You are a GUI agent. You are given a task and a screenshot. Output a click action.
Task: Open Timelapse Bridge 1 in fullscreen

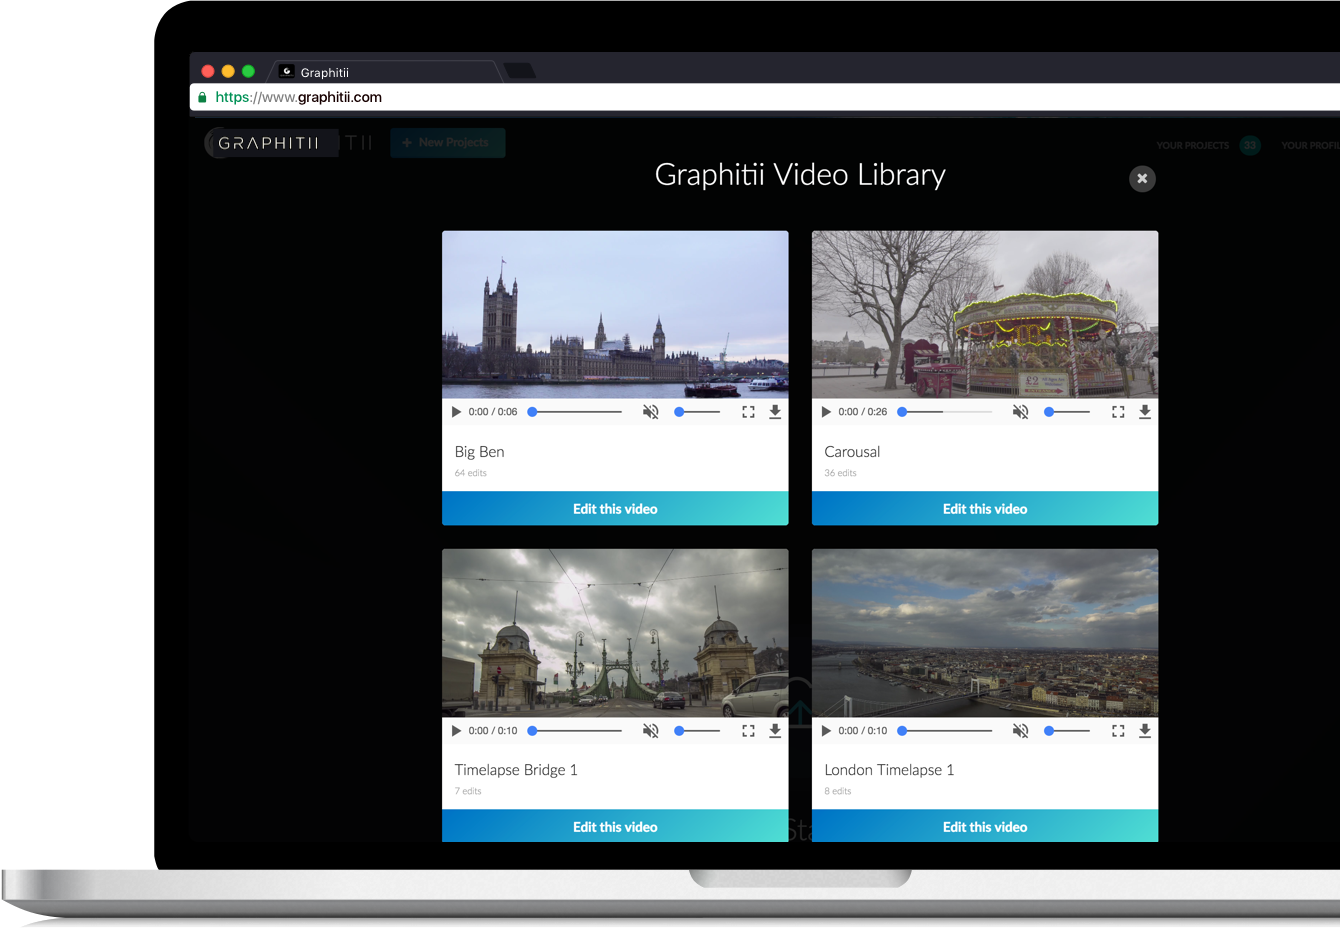(748, 731)
